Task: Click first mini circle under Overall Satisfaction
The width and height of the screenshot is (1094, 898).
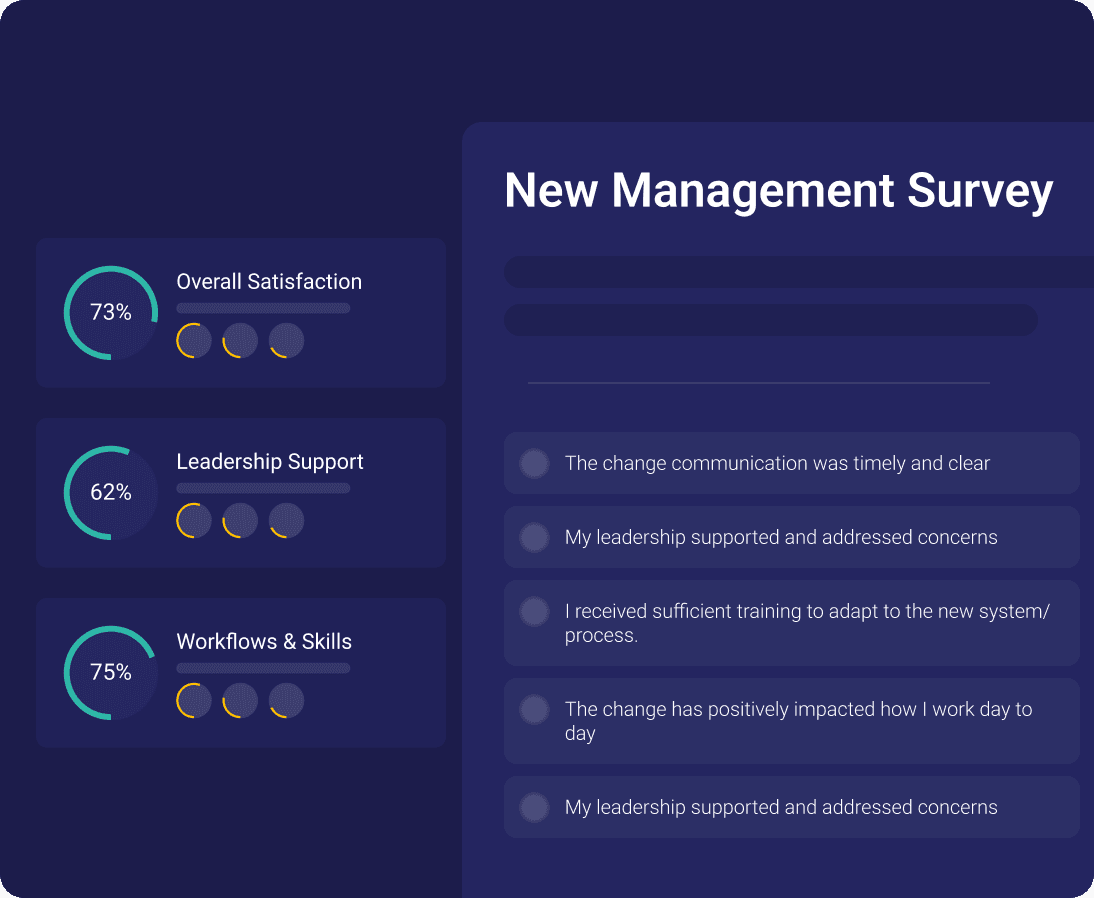Action: pyautogui.click(x=194, y=341)
